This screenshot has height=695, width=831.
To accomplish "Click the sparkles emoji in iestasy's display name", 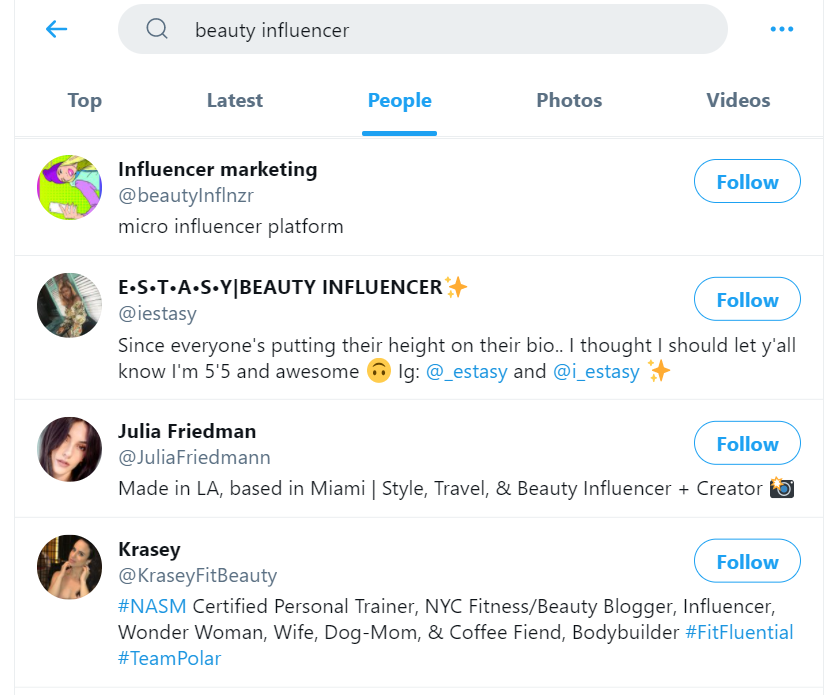I will pyautogui.click(x=453, y=287).
